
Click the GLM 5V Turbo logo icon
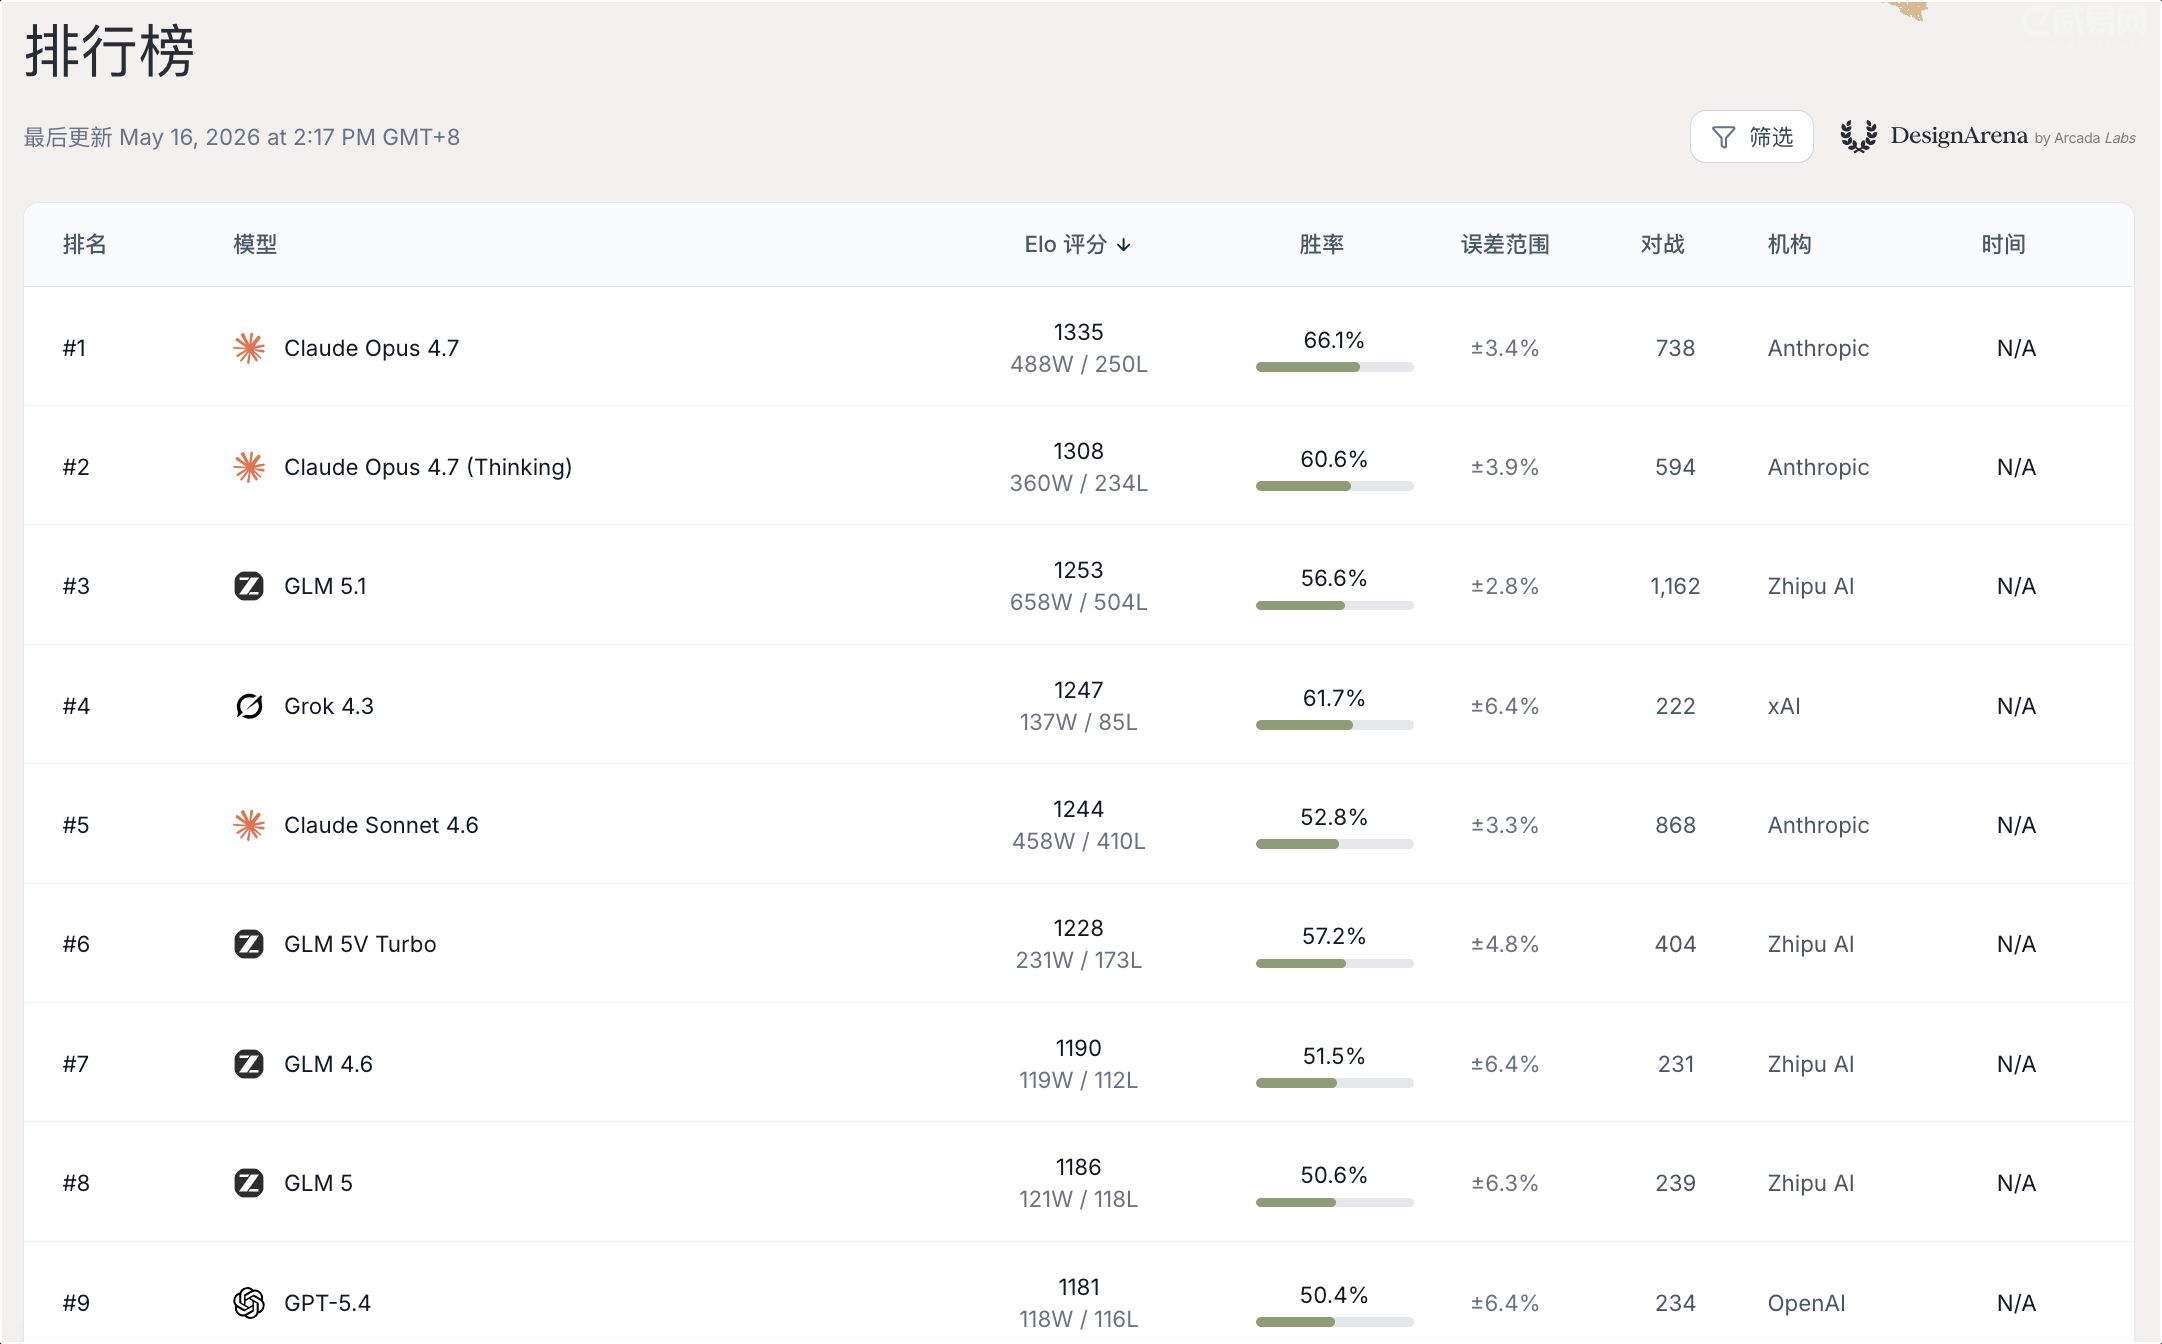[x=249, y=944]
